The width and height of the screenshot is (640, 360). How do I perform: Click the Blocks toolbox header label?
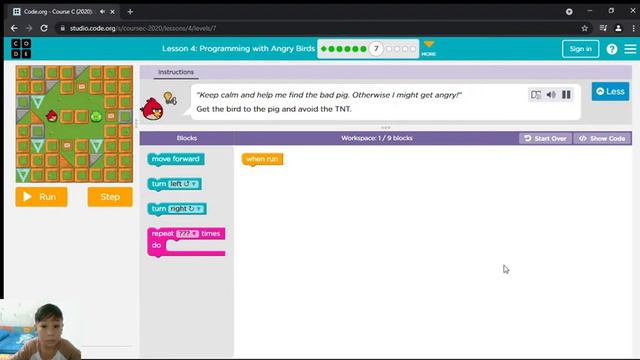click(x=187, y=138)
